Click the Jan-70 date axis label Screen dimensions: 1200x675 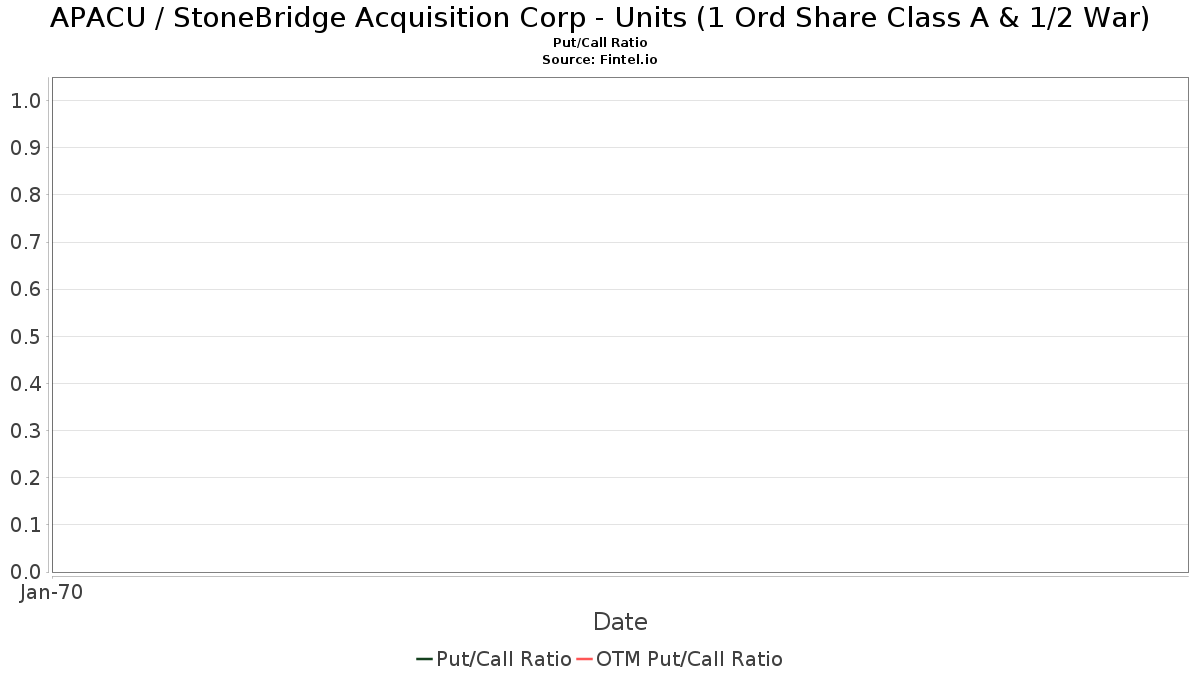(51, 592)
